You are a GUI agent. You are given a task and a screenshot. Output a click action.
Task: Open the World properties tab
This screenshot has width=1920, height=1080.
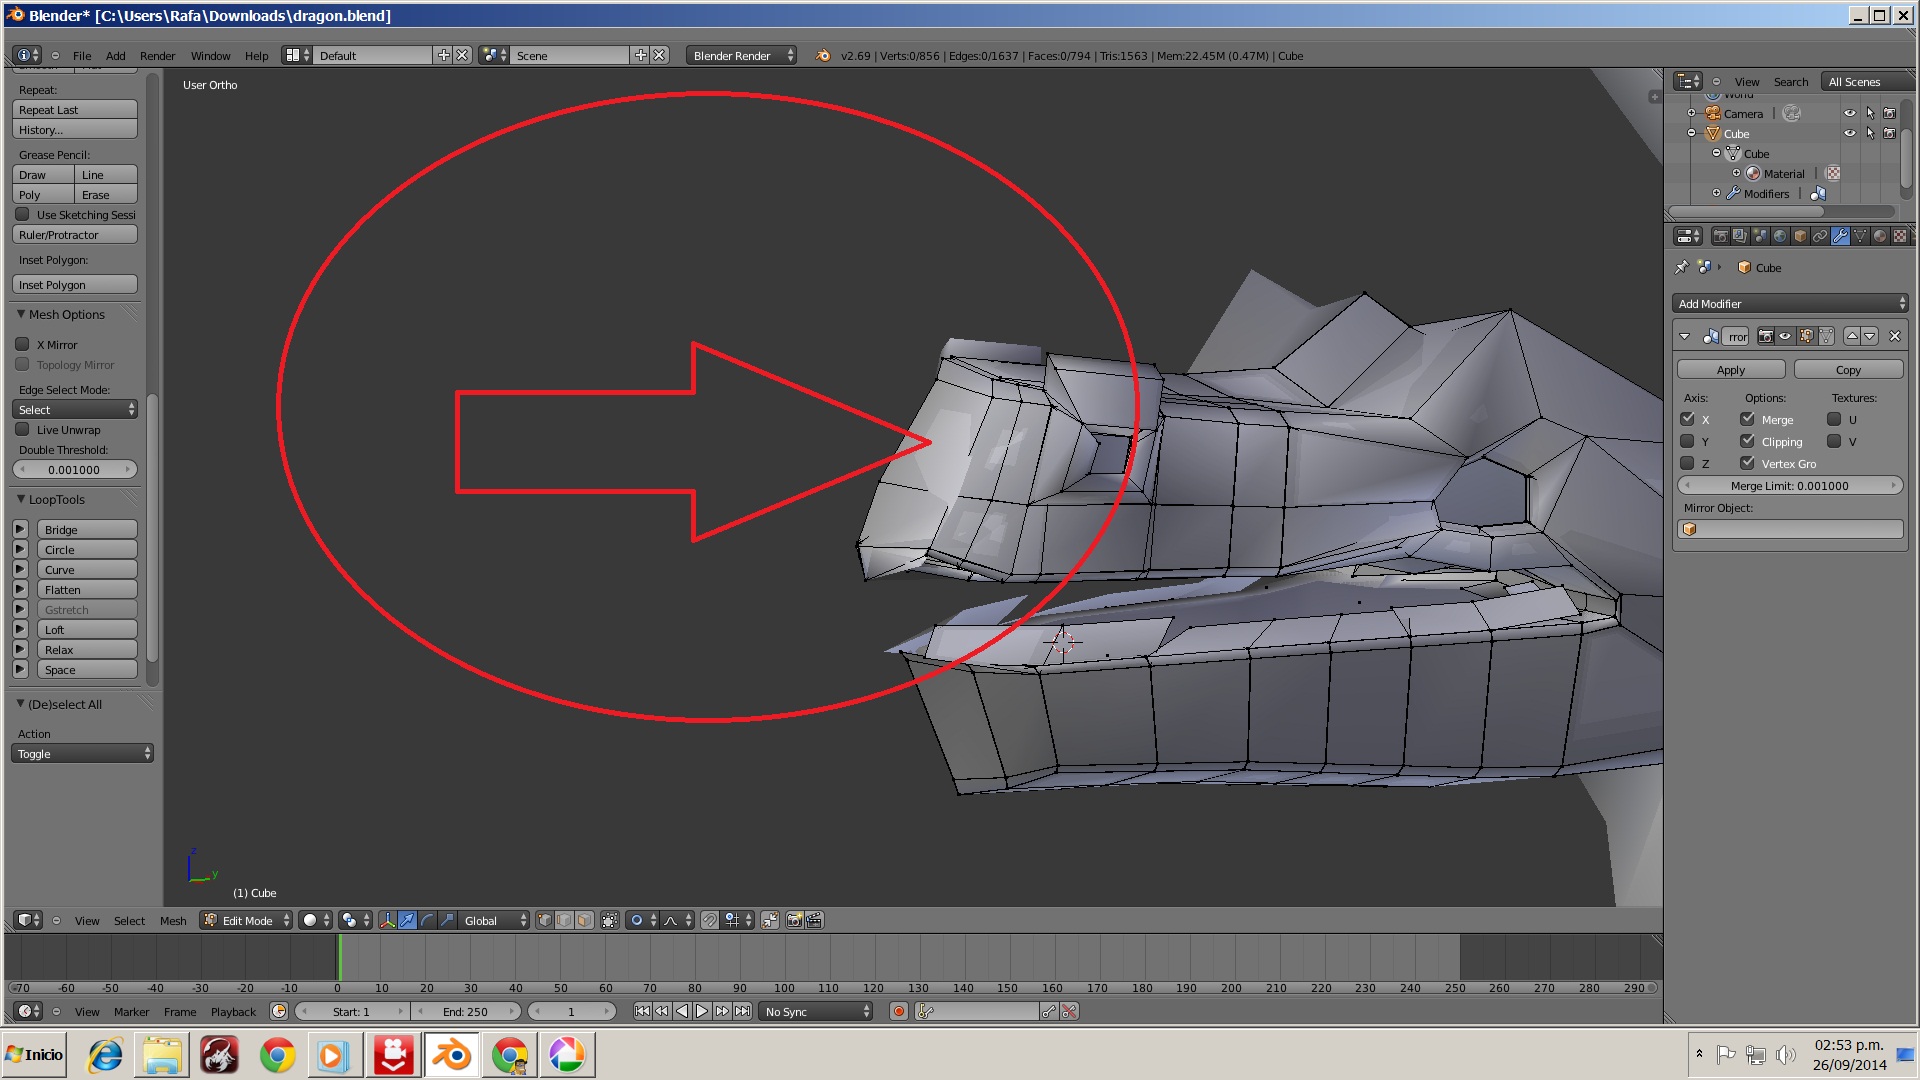tap(1780, 237)
